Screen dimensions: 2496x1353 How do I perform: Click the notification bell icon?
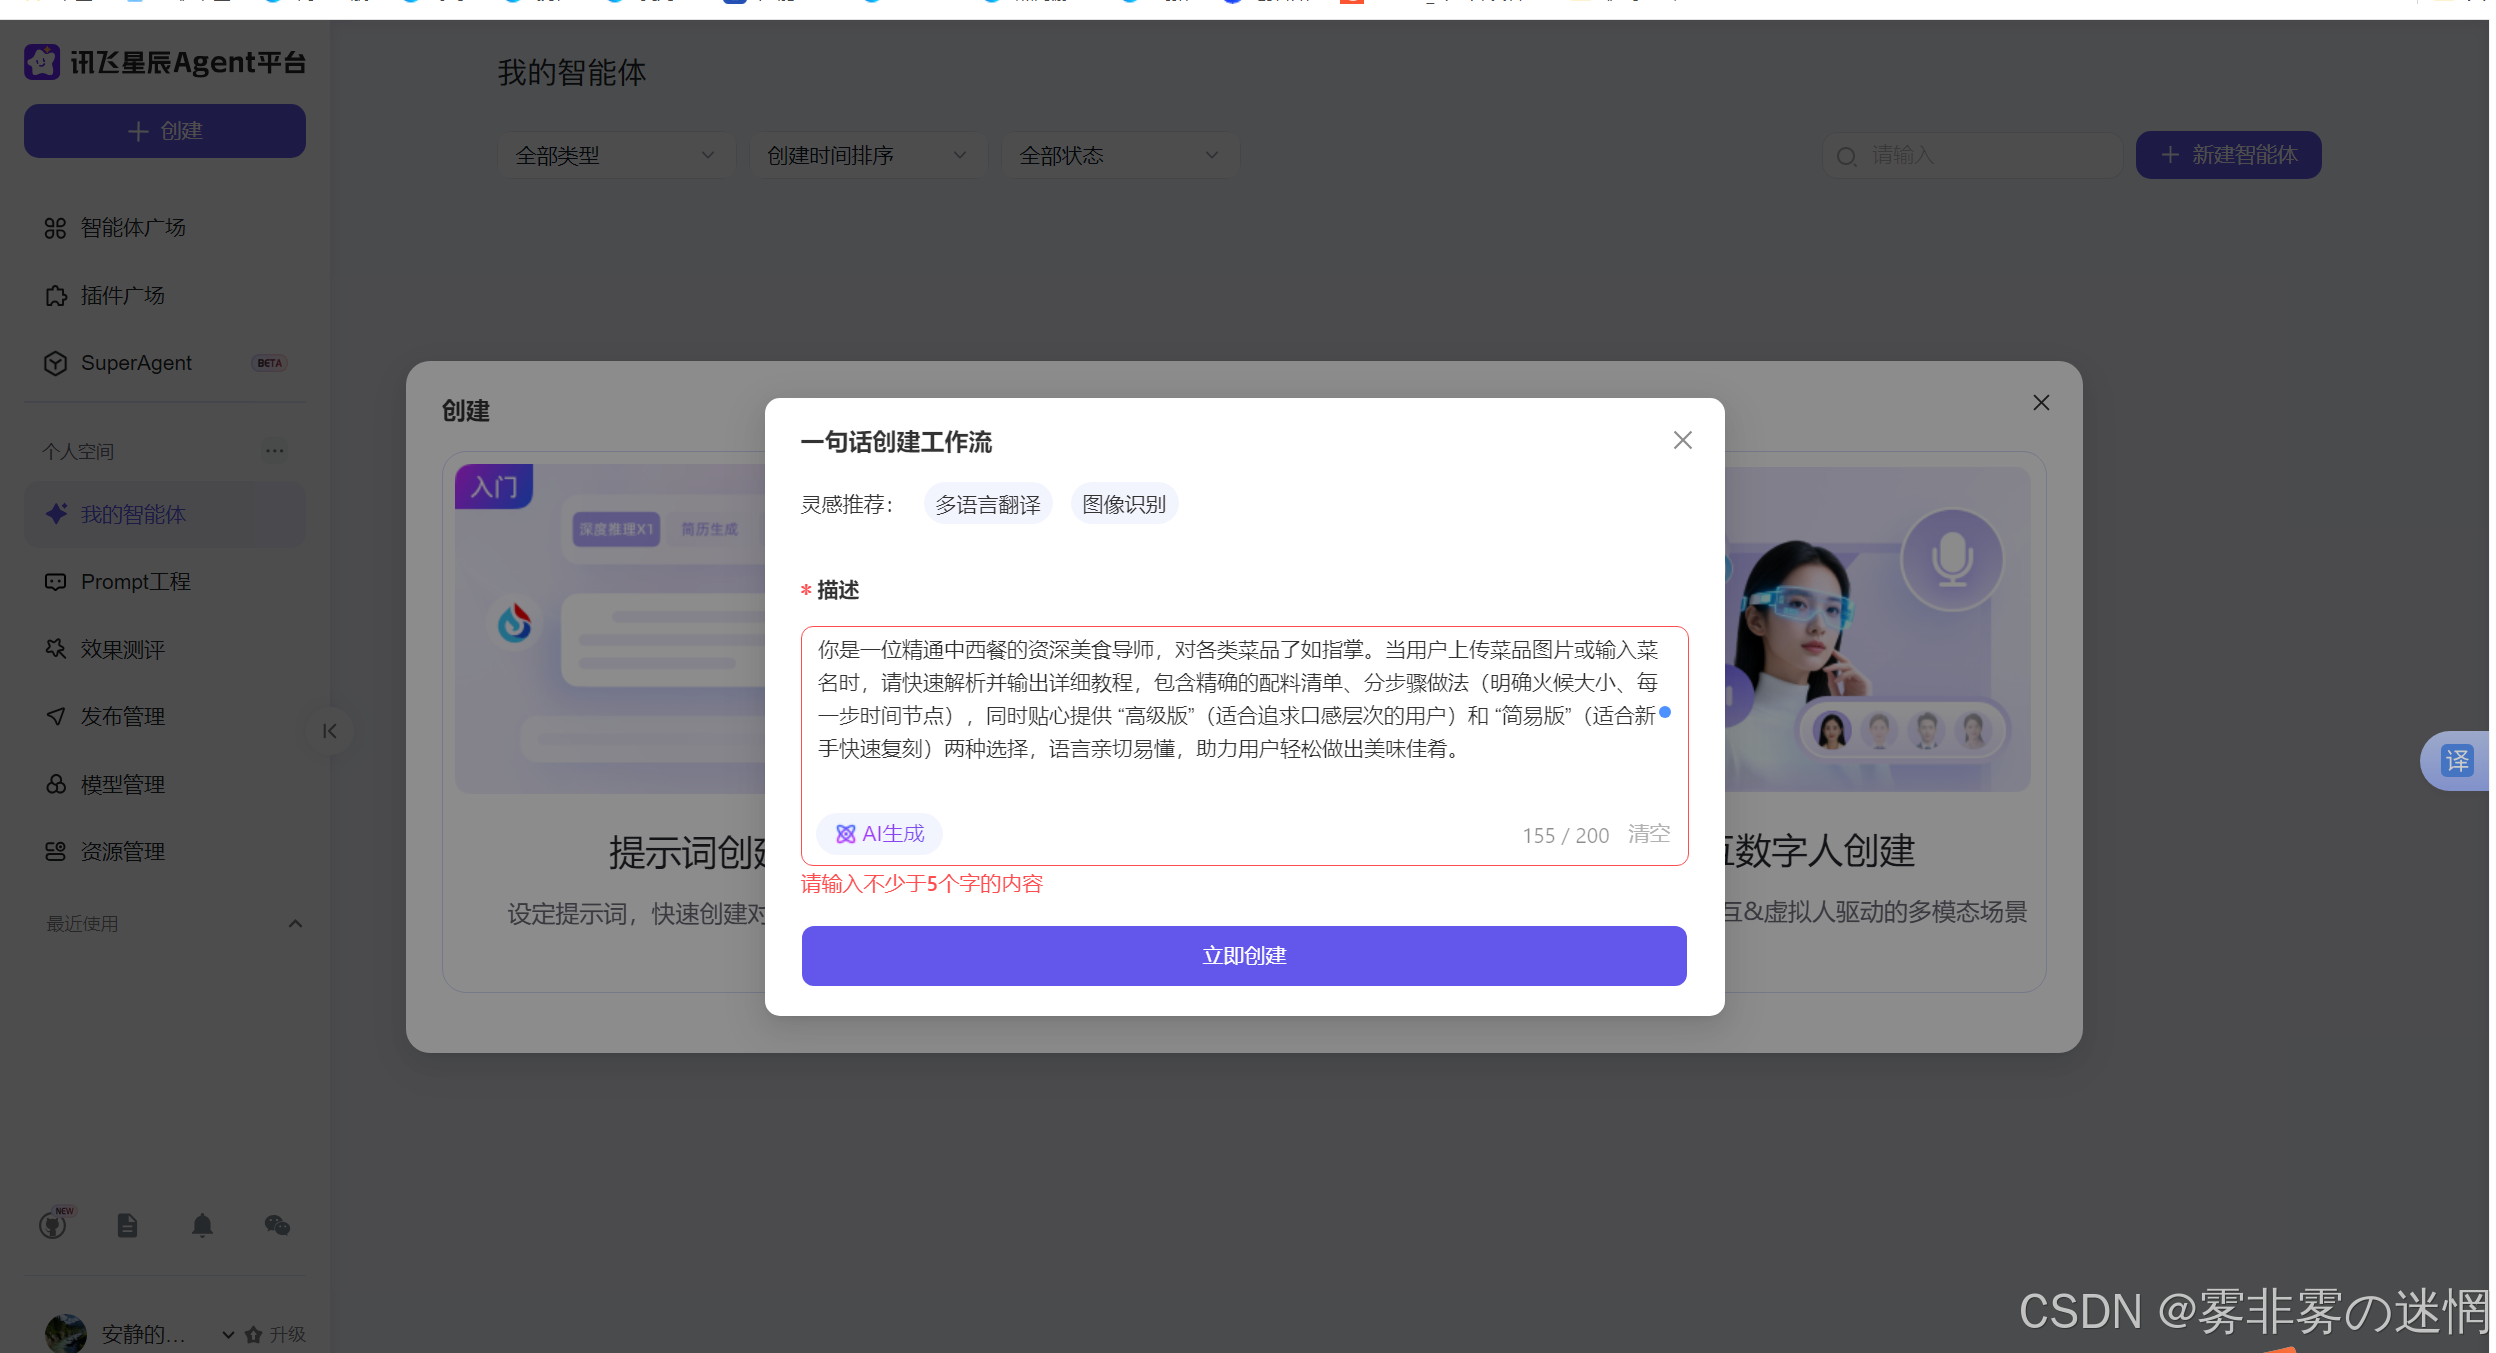point(202,1225)
